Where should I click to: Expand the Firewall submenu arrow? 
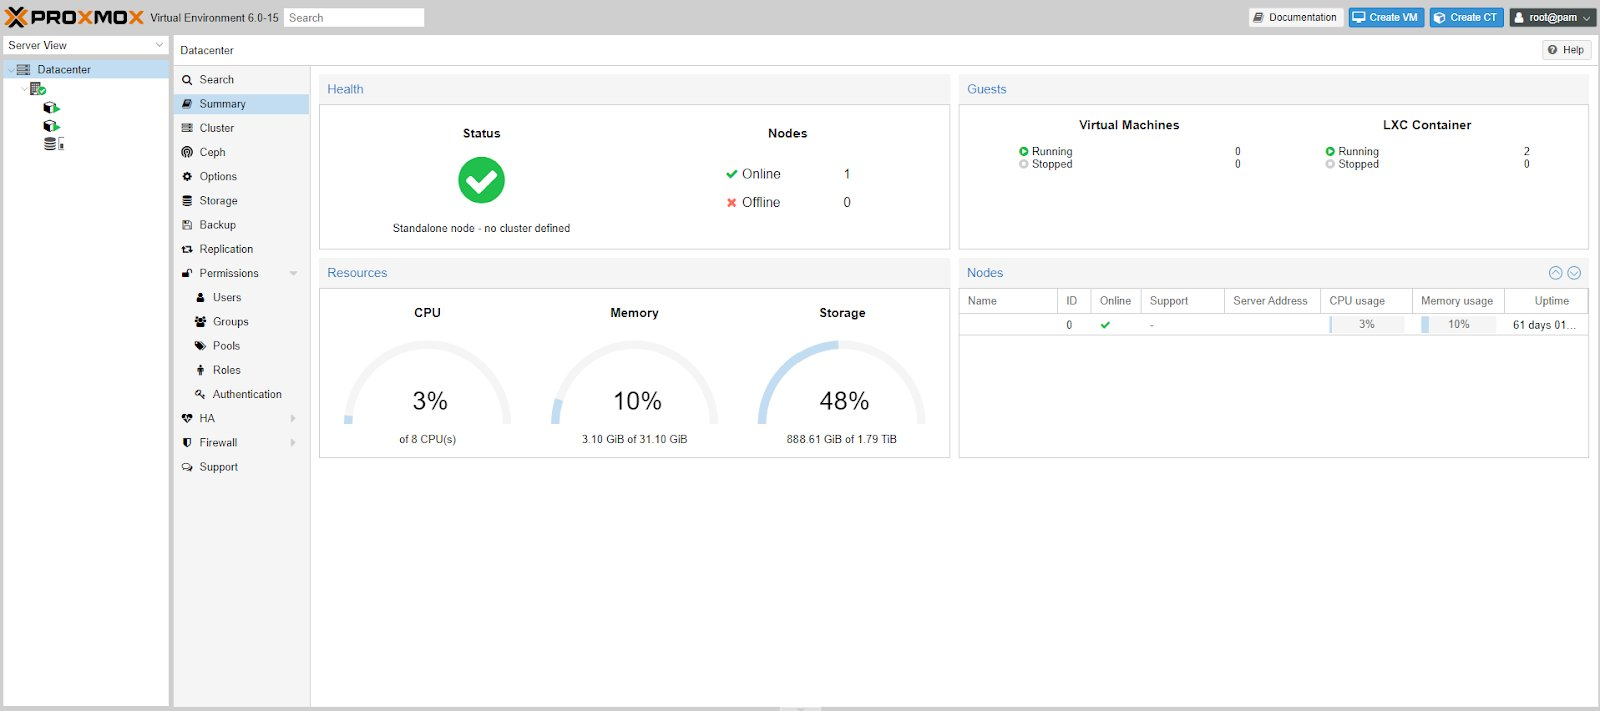[x=293, y=443]
